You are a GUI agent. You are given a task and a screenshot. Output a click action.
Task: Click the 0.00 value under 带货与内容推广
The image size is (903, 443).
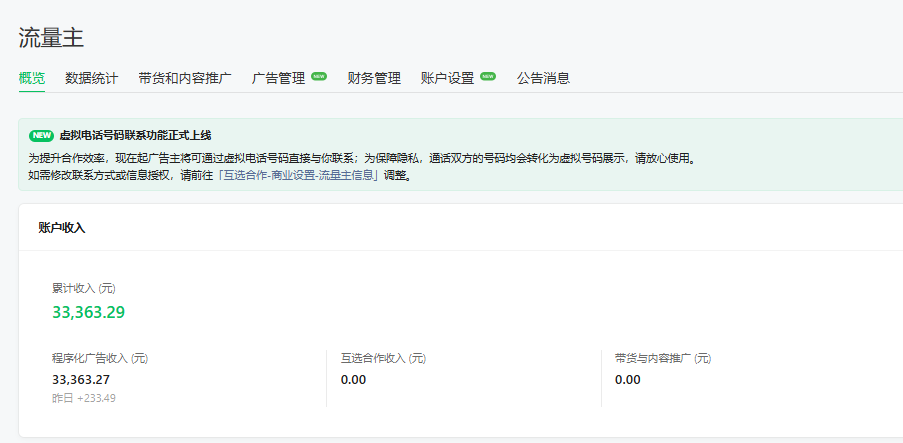click(x=628, y=380)
